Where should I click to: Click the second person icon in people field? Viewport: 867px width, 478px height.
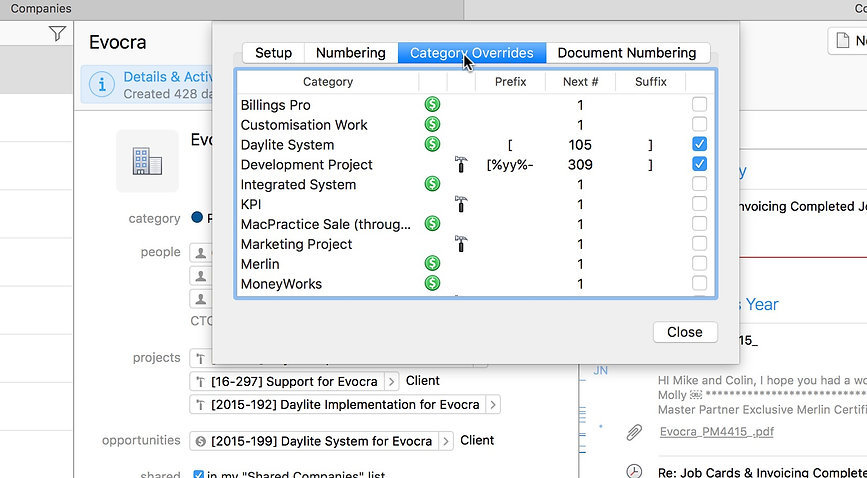[x=201, y=276]
